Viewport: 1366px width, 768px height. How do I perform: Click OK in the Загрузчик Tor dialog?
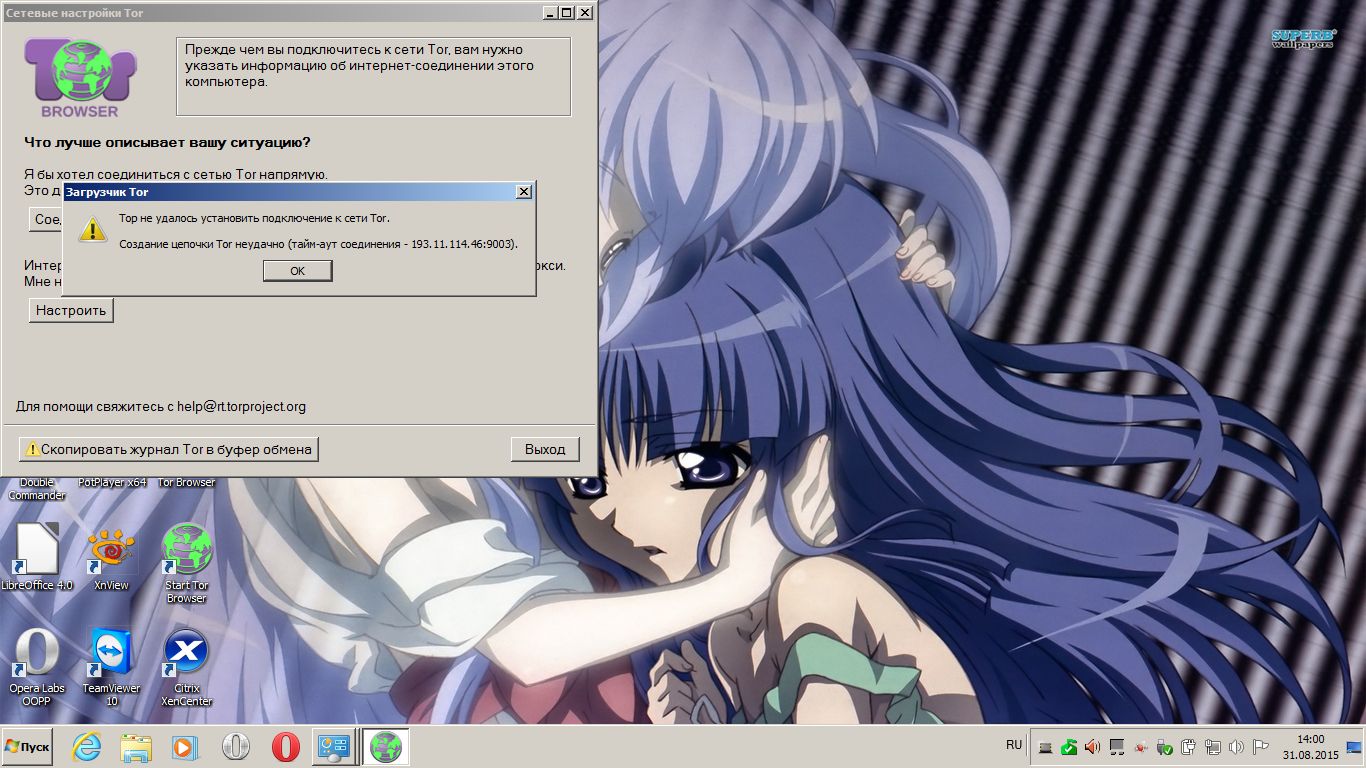[297, 271]
